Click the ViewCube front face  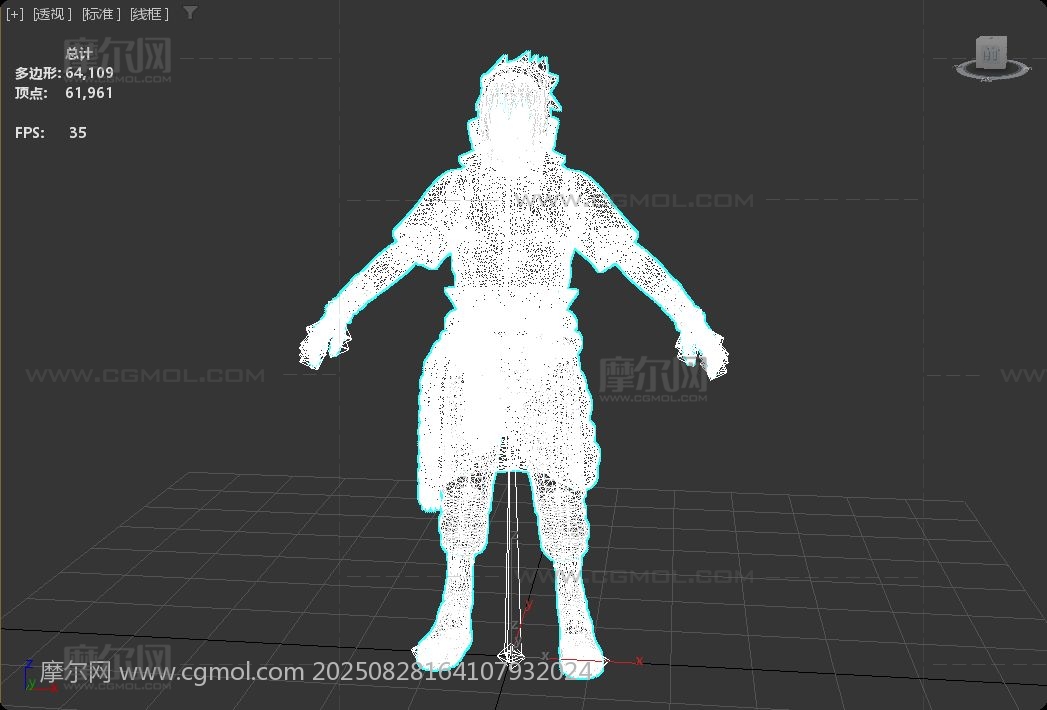[x=991, y=53]
